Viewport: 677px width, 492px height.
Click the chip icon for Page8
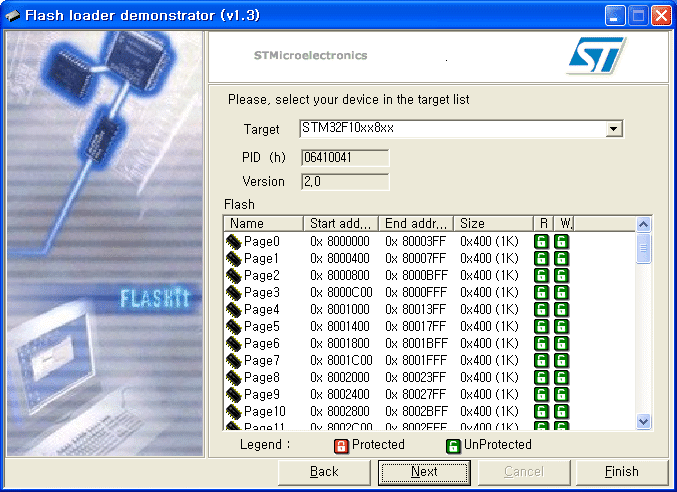233,378
